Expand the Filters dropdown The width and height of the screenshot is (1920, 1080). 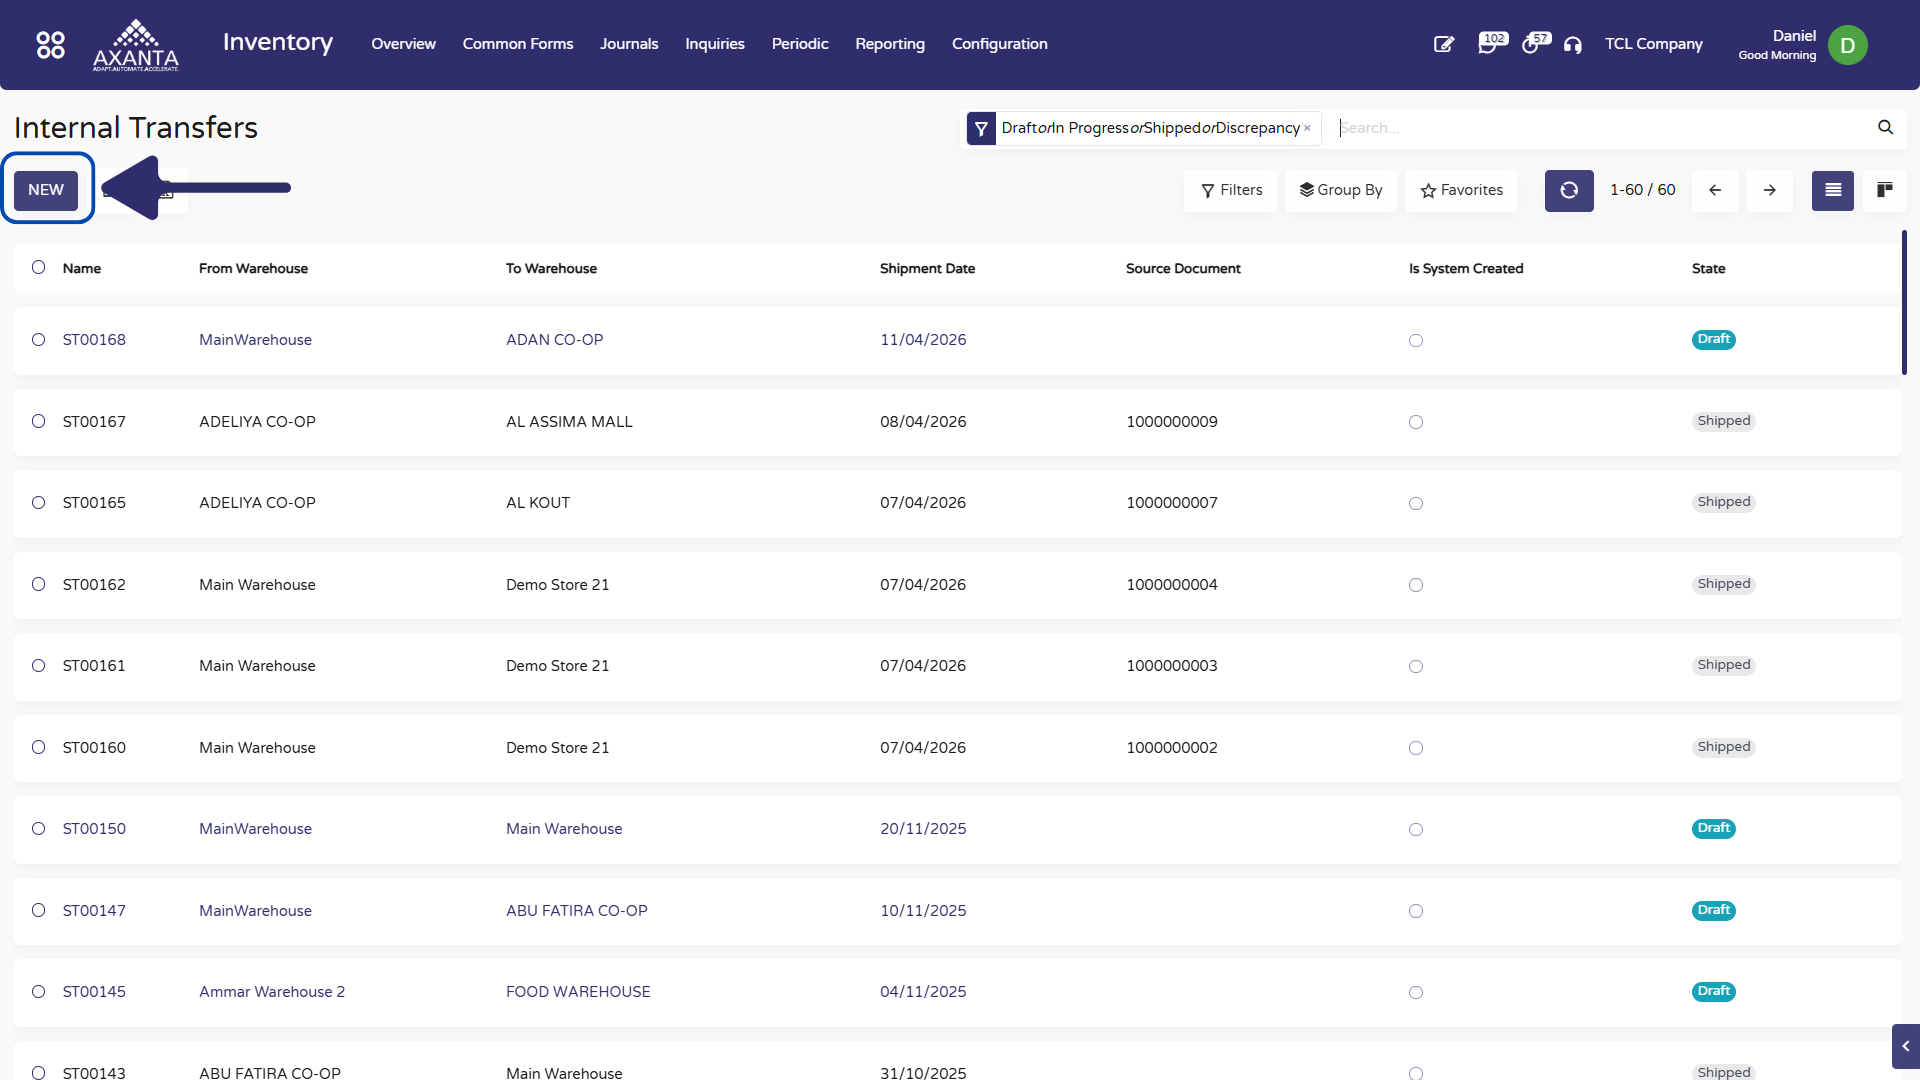click(1231, 190)
